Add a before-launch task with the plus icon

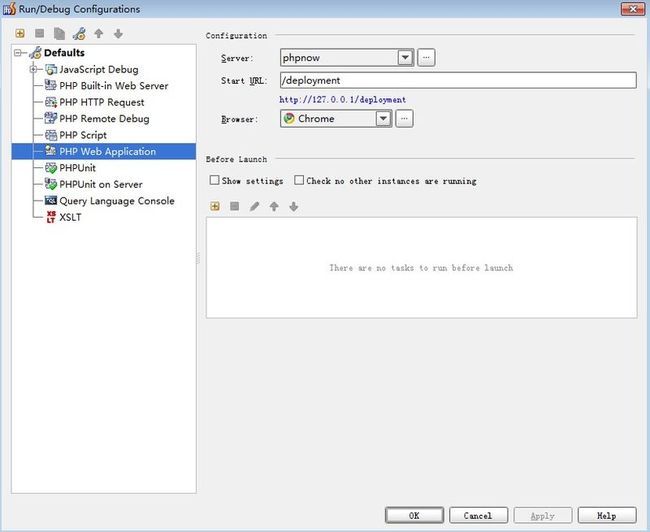coord(215,206)
